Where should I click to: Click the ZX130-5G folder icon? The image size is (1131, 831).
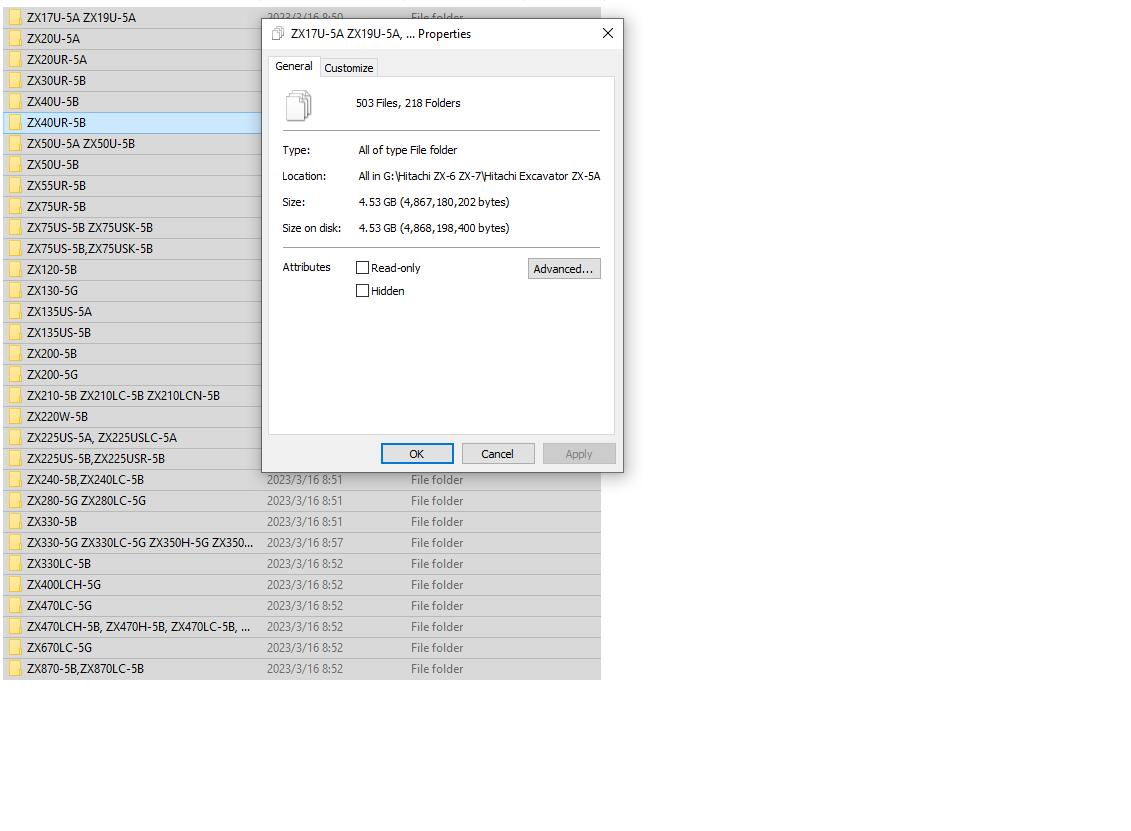(15, 291)
